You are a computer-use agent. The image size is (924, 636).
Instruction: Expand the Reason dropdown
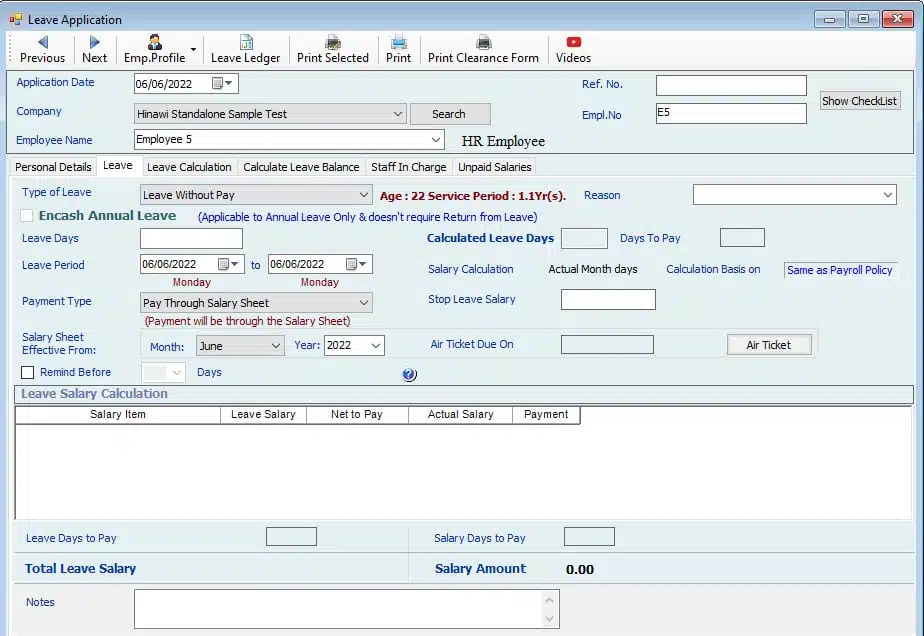(x=887, y=195)
